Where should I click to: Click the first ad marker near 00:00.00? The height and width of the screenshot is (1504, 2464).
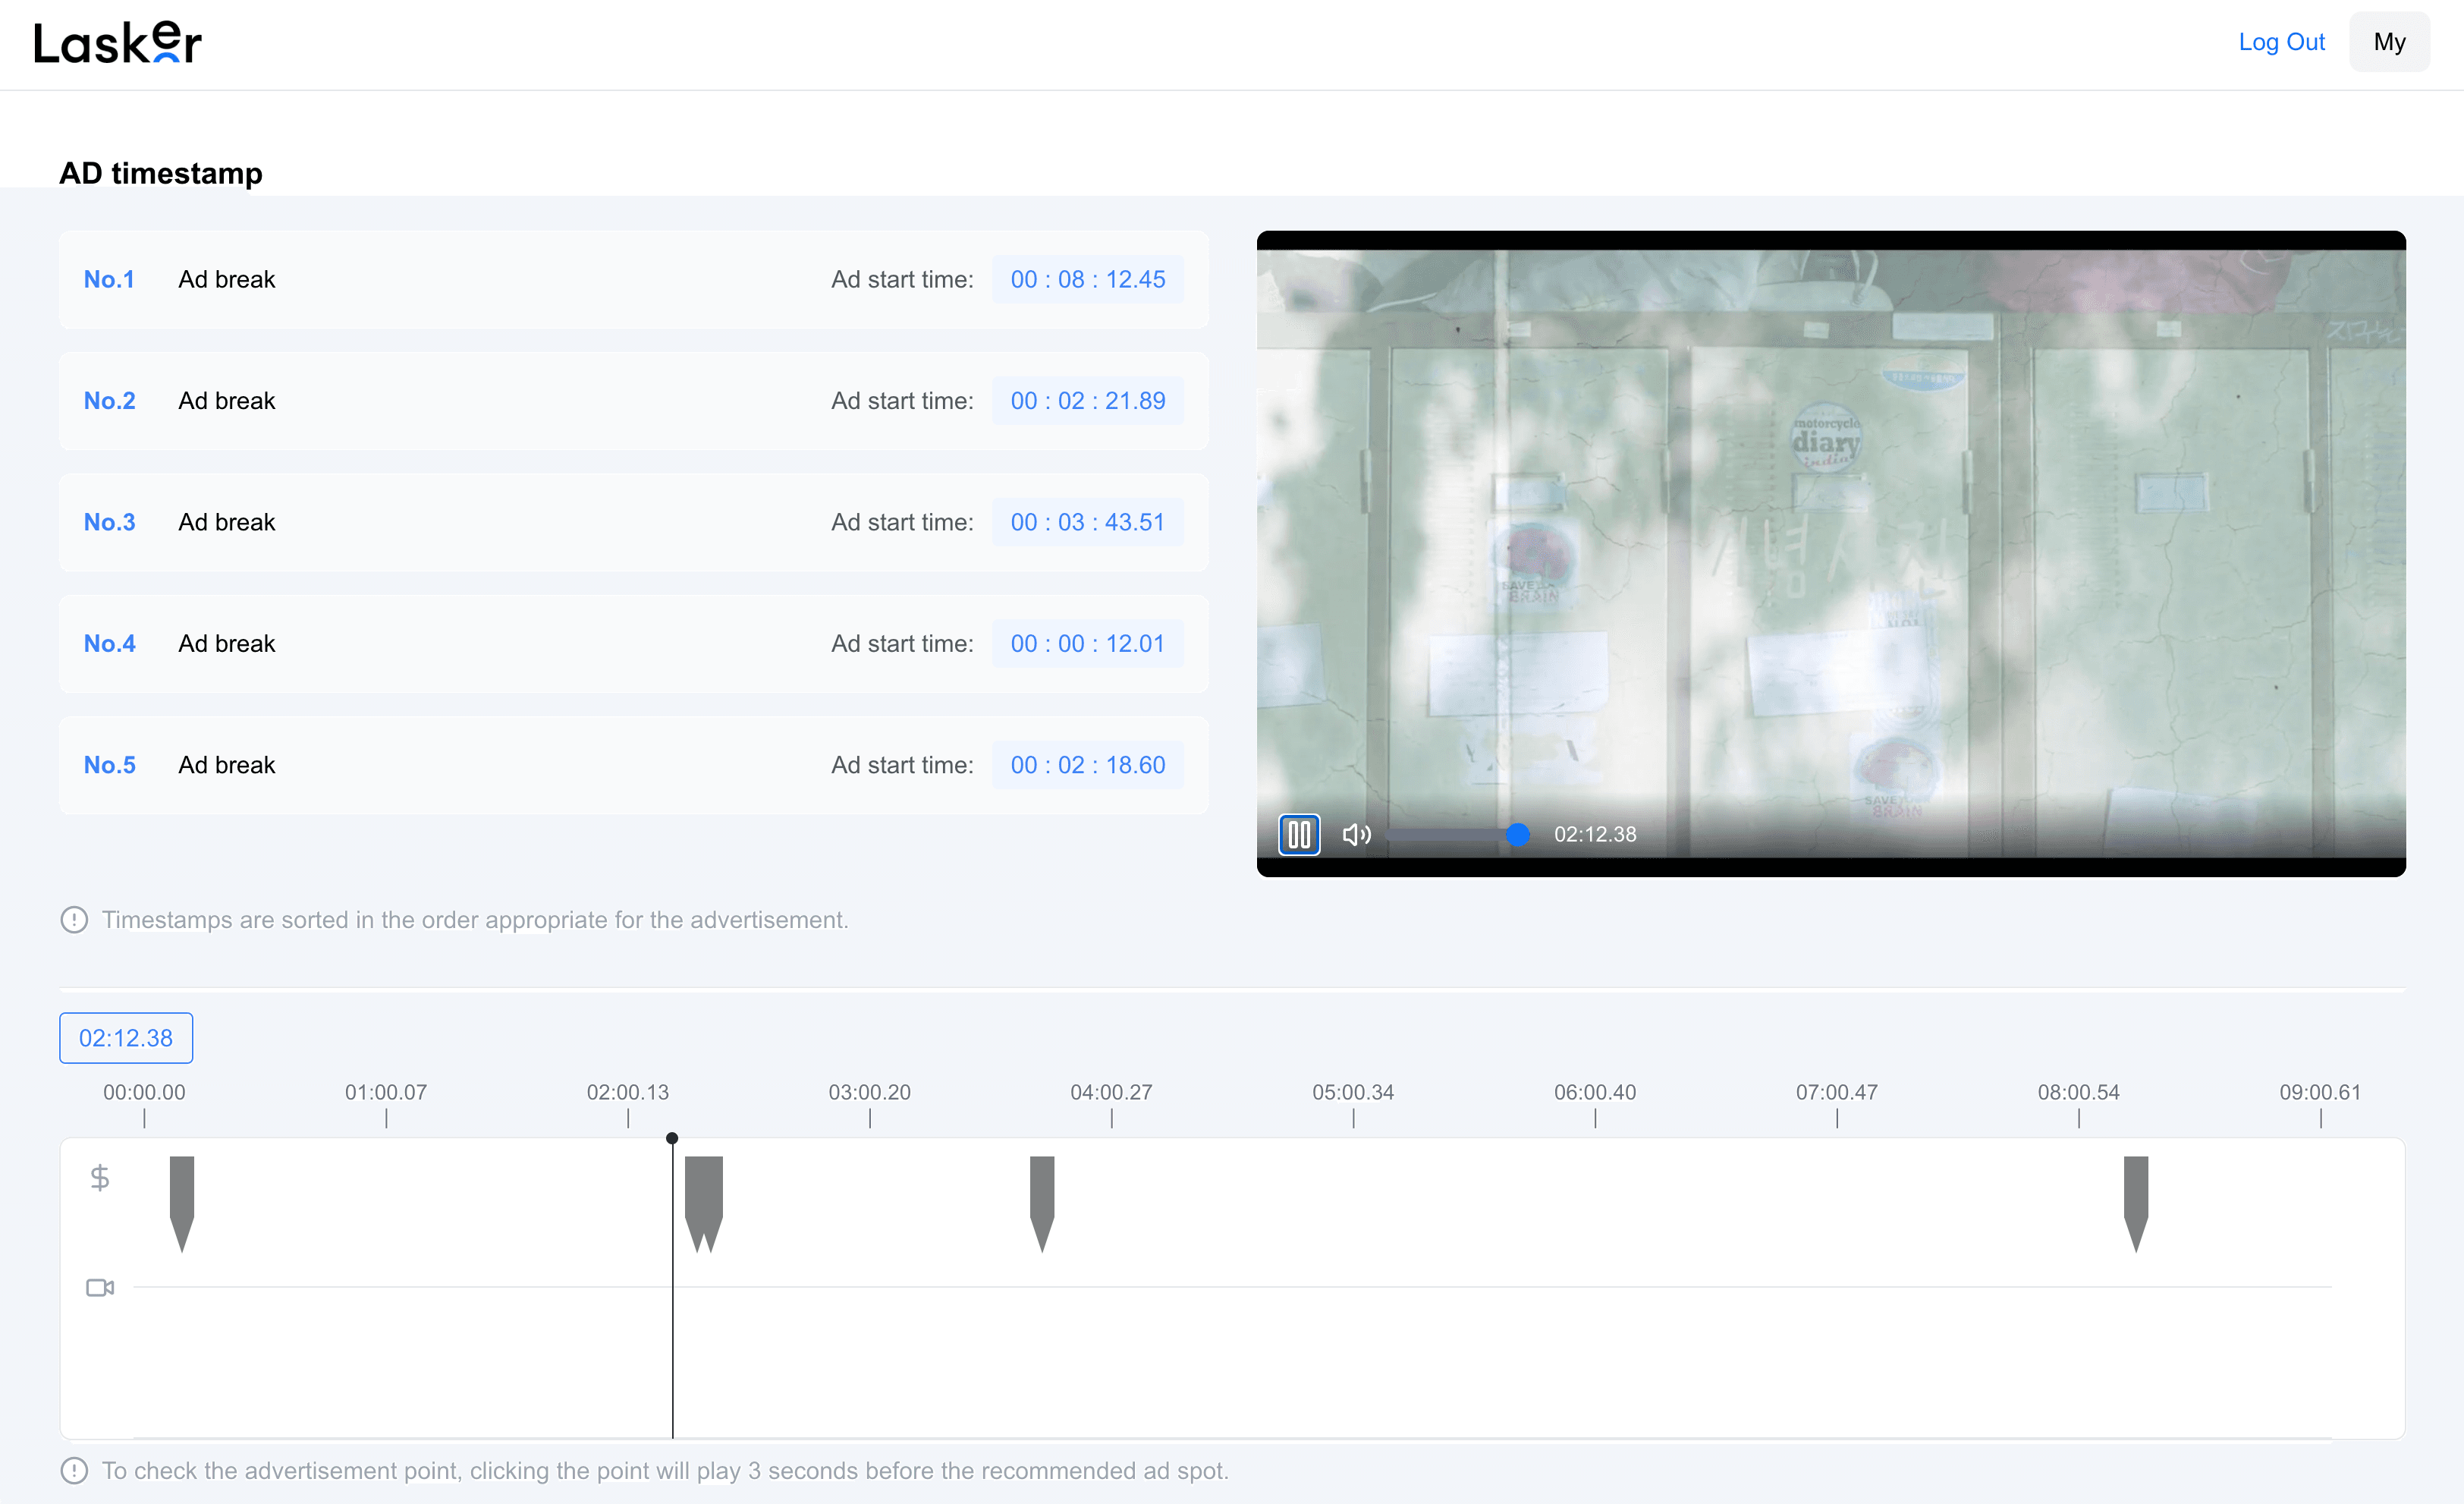tap(182, 1203)
